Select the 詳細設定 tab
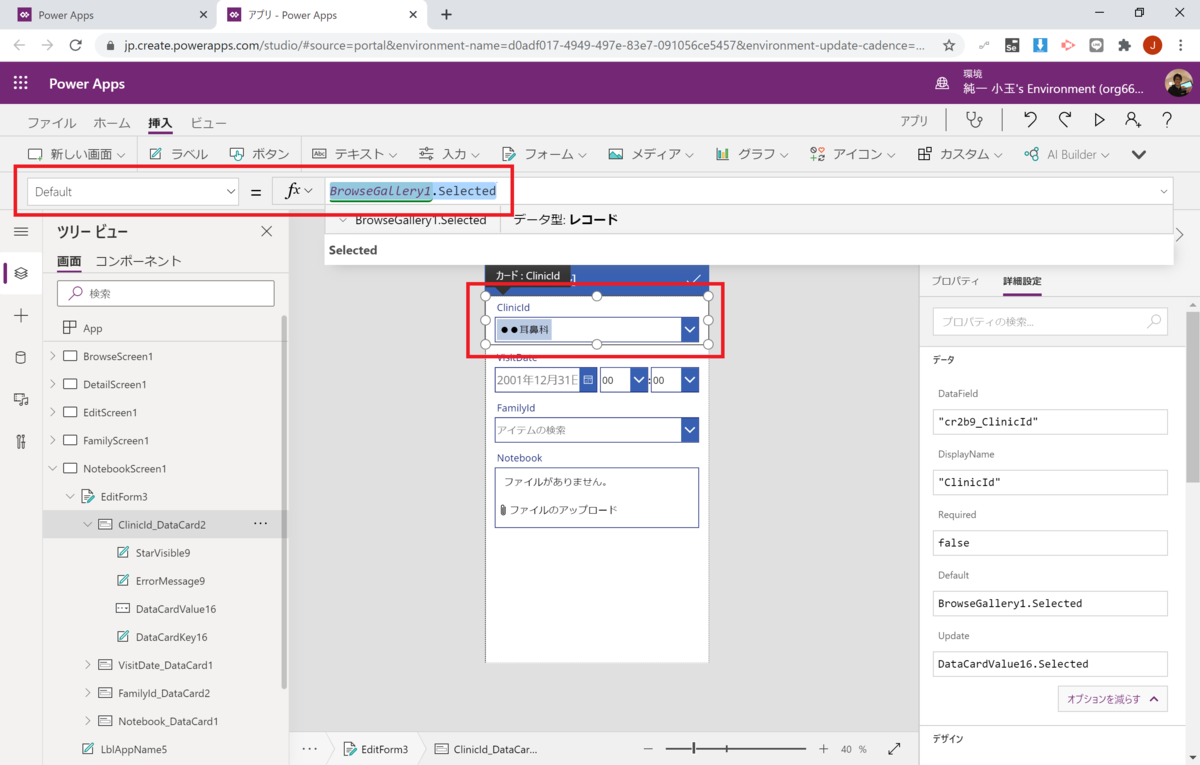 [x=1022, y=281]
